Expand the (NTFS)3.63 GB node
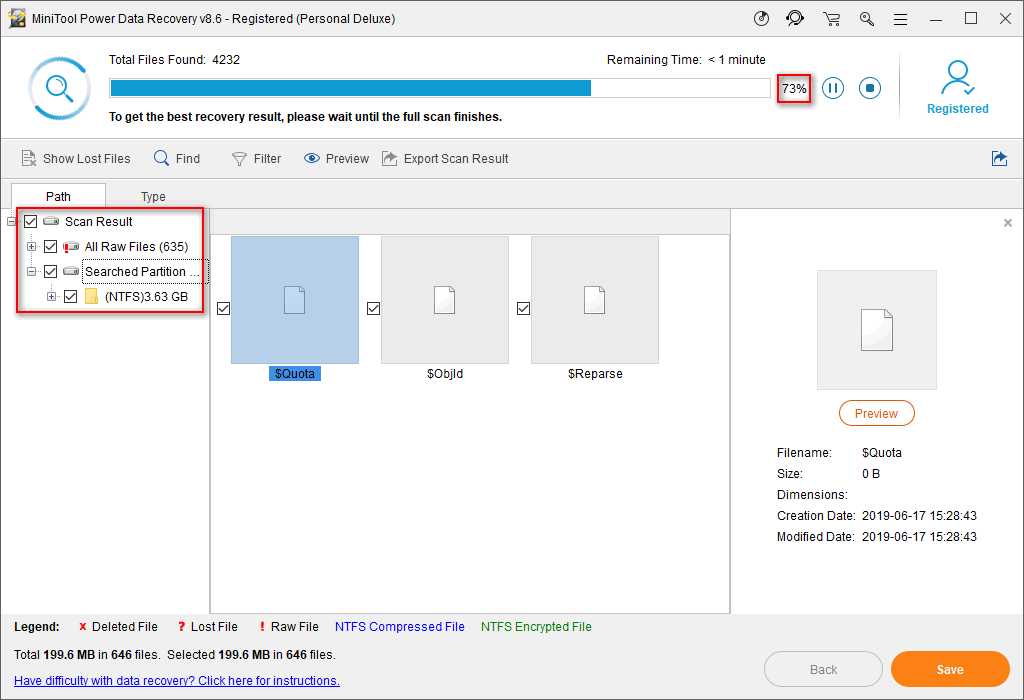 (x=51, y=296)
